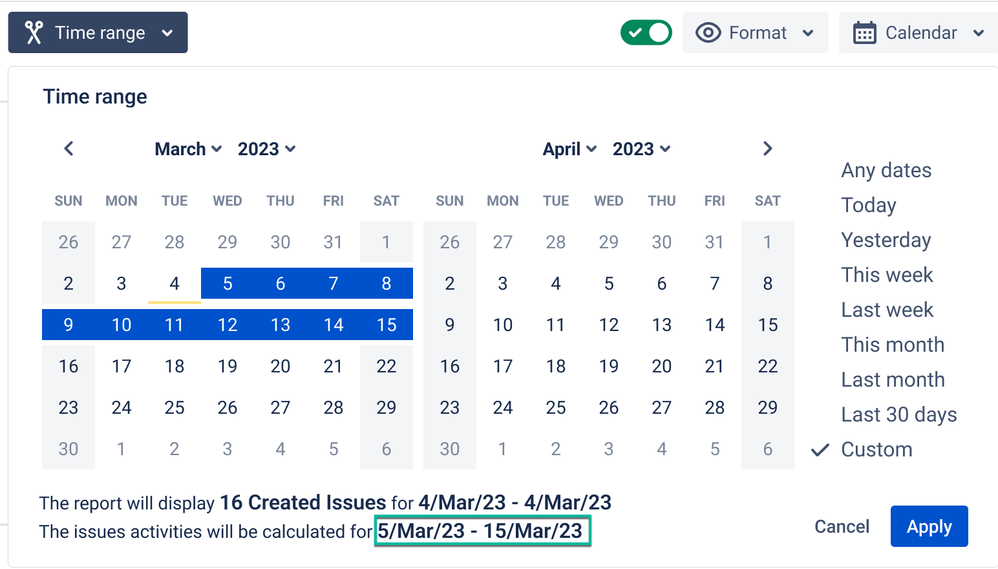The image size is (998, 569).
Task: Open the April month dropdown
Action: [569, 149]
